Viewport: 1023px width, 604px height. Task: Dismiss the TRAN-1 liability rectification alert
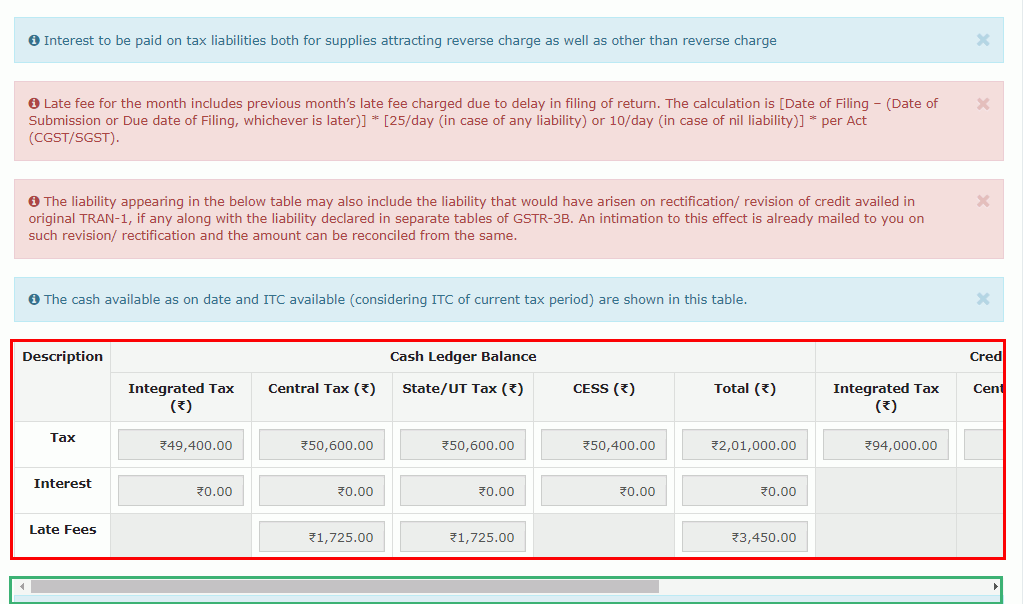click(x=983, y=201)
